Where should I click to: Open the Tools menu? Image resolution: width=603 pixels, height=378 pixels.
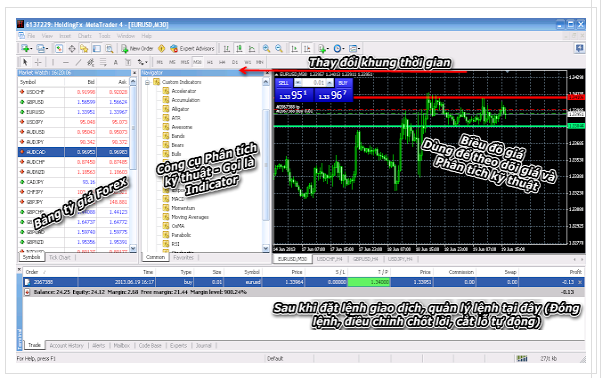click(x=104, y=36)
